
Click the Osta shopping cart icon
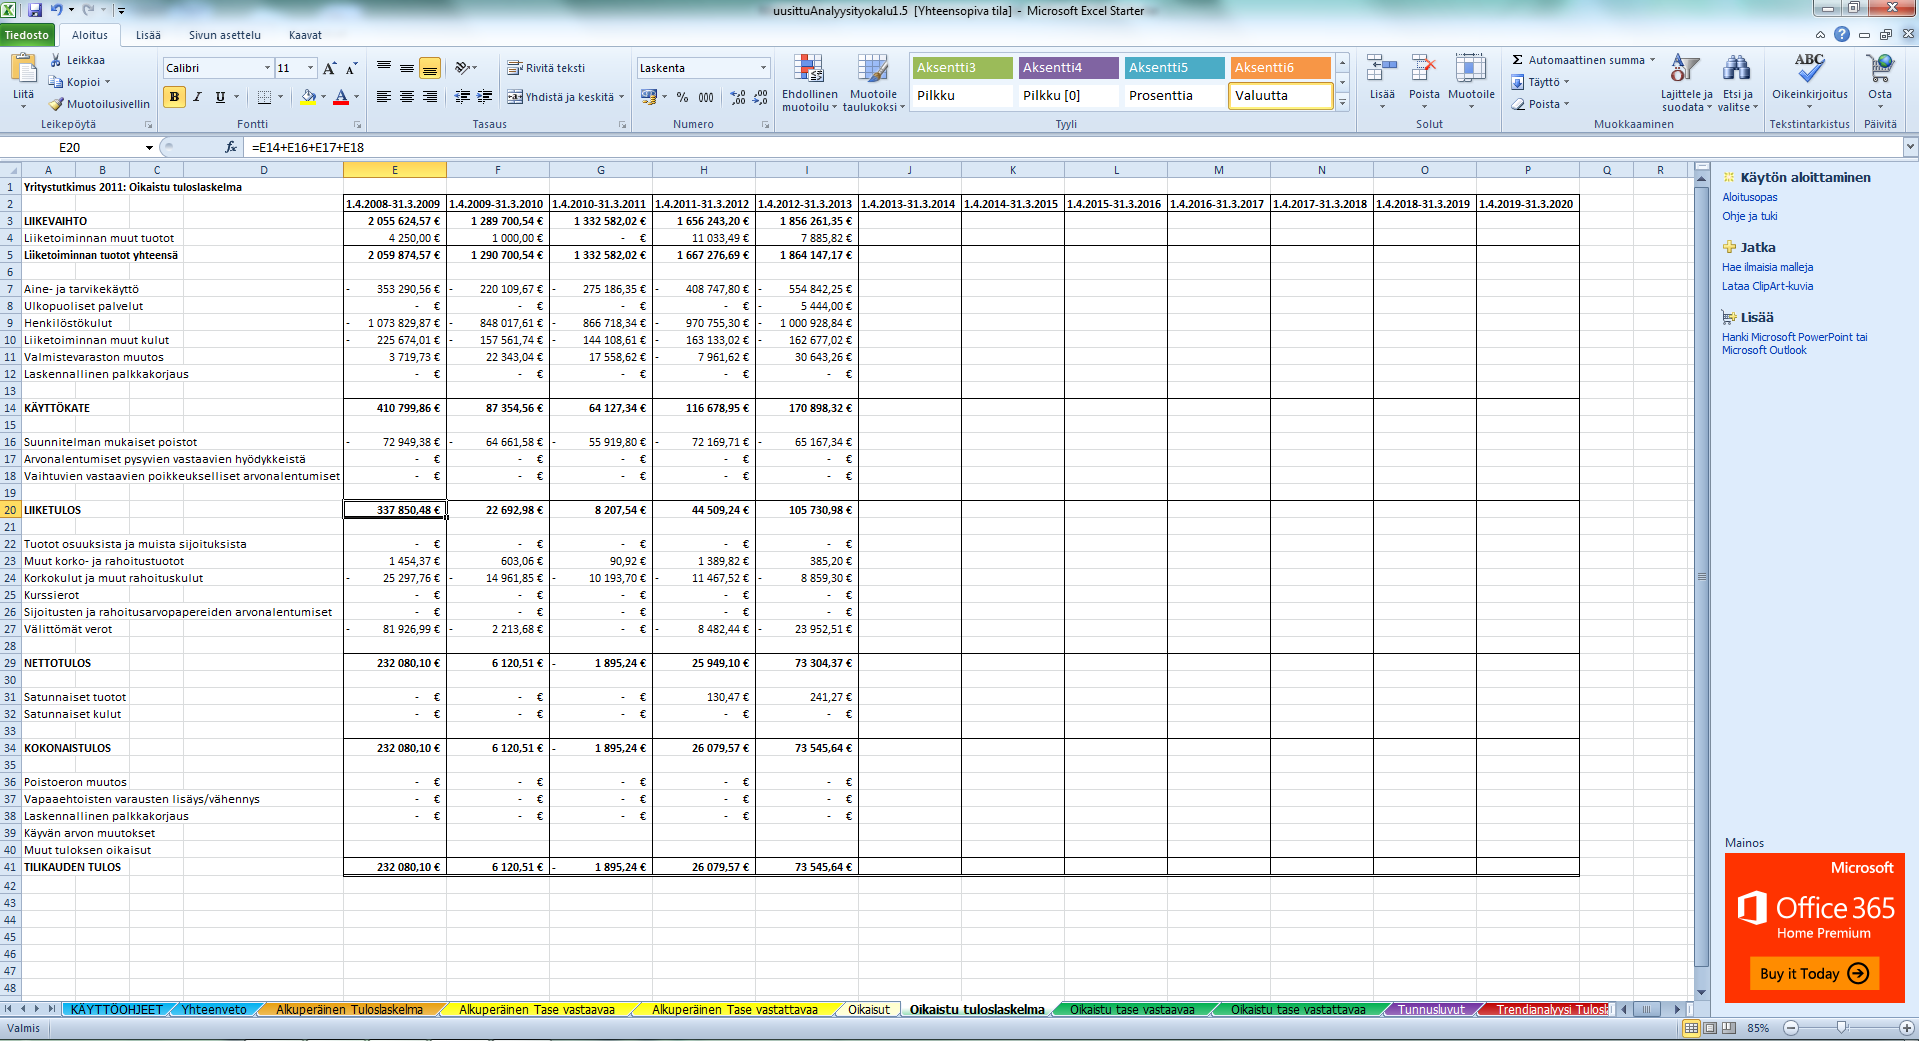(x=1880, y=68)
